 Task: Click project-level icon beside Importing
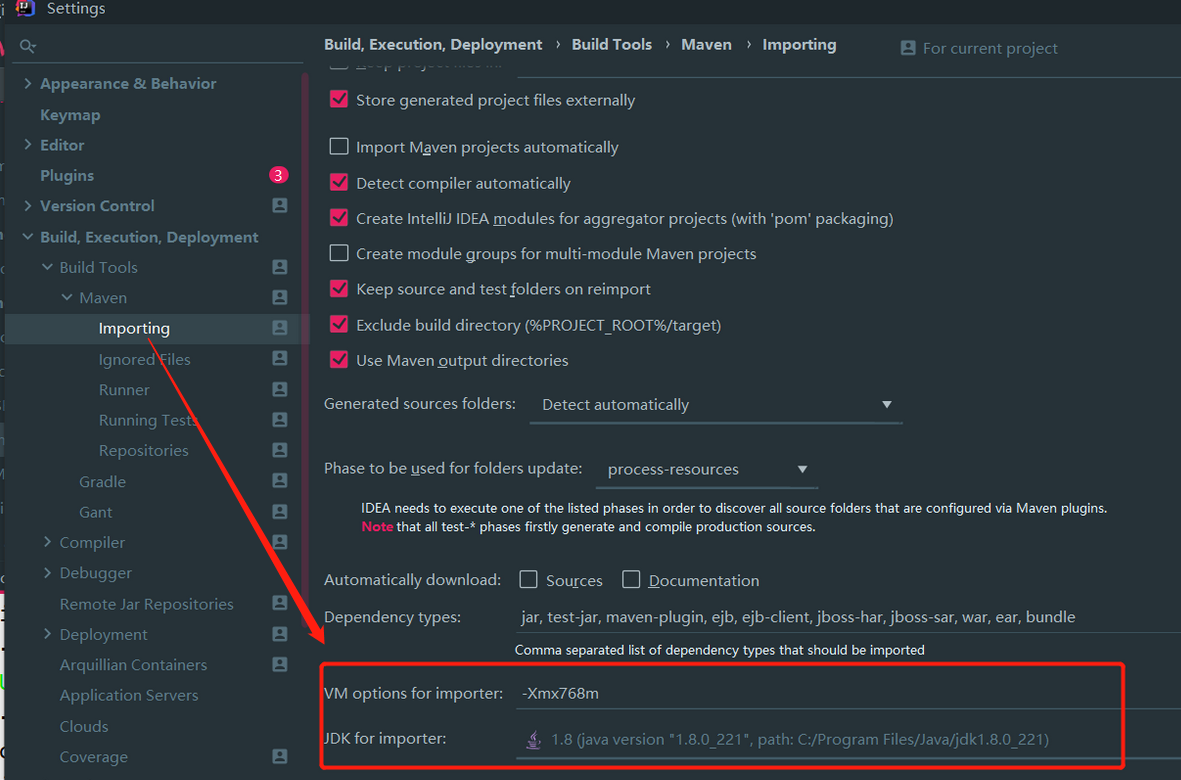[x=279, y=328]
